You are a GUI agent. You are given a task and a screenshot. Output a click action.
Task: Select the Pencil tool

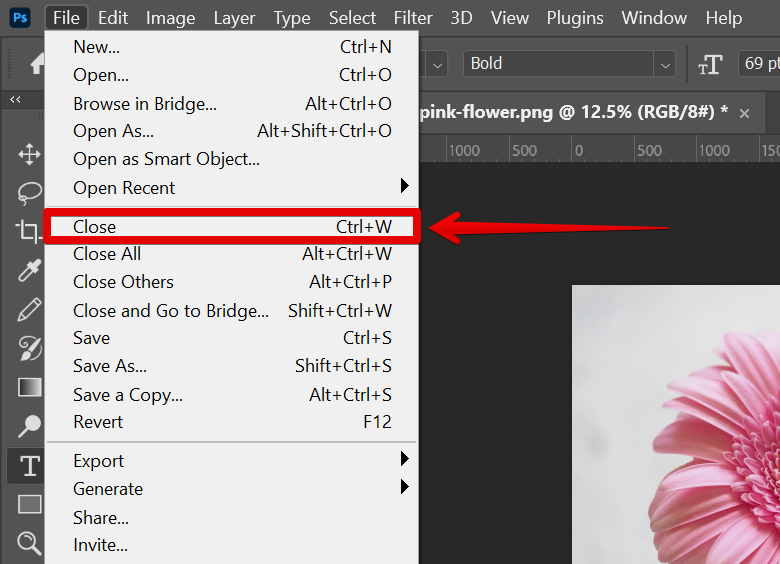(x=29, y=309)
